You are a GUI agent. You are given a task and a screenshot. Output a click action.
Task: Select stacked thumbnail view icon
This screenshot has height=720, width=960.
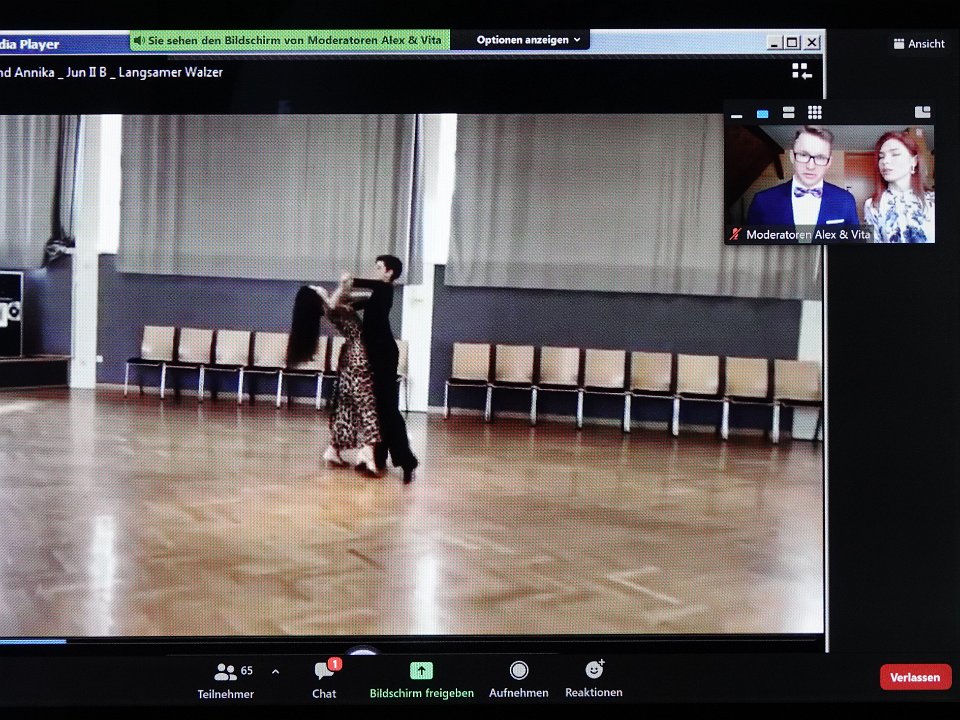pyautogui.click(x=789, y=113)
